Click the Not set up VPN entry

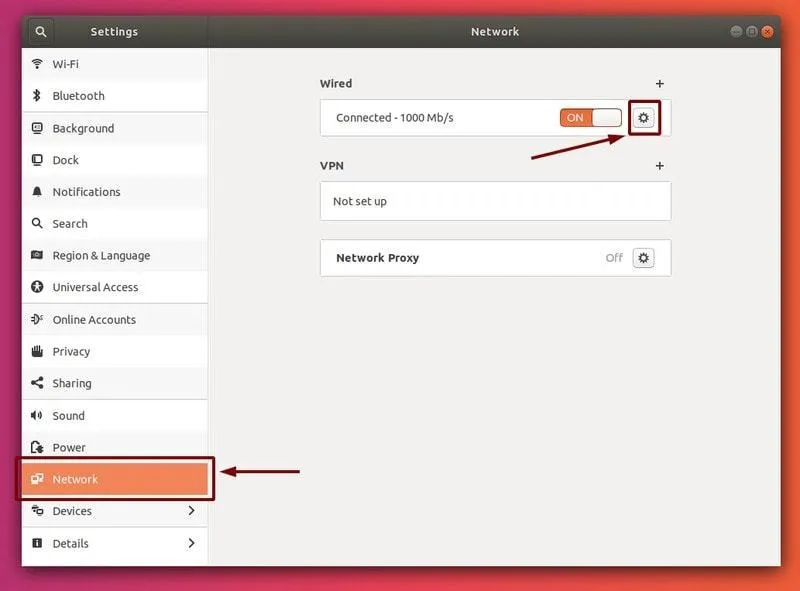point(400,201)
